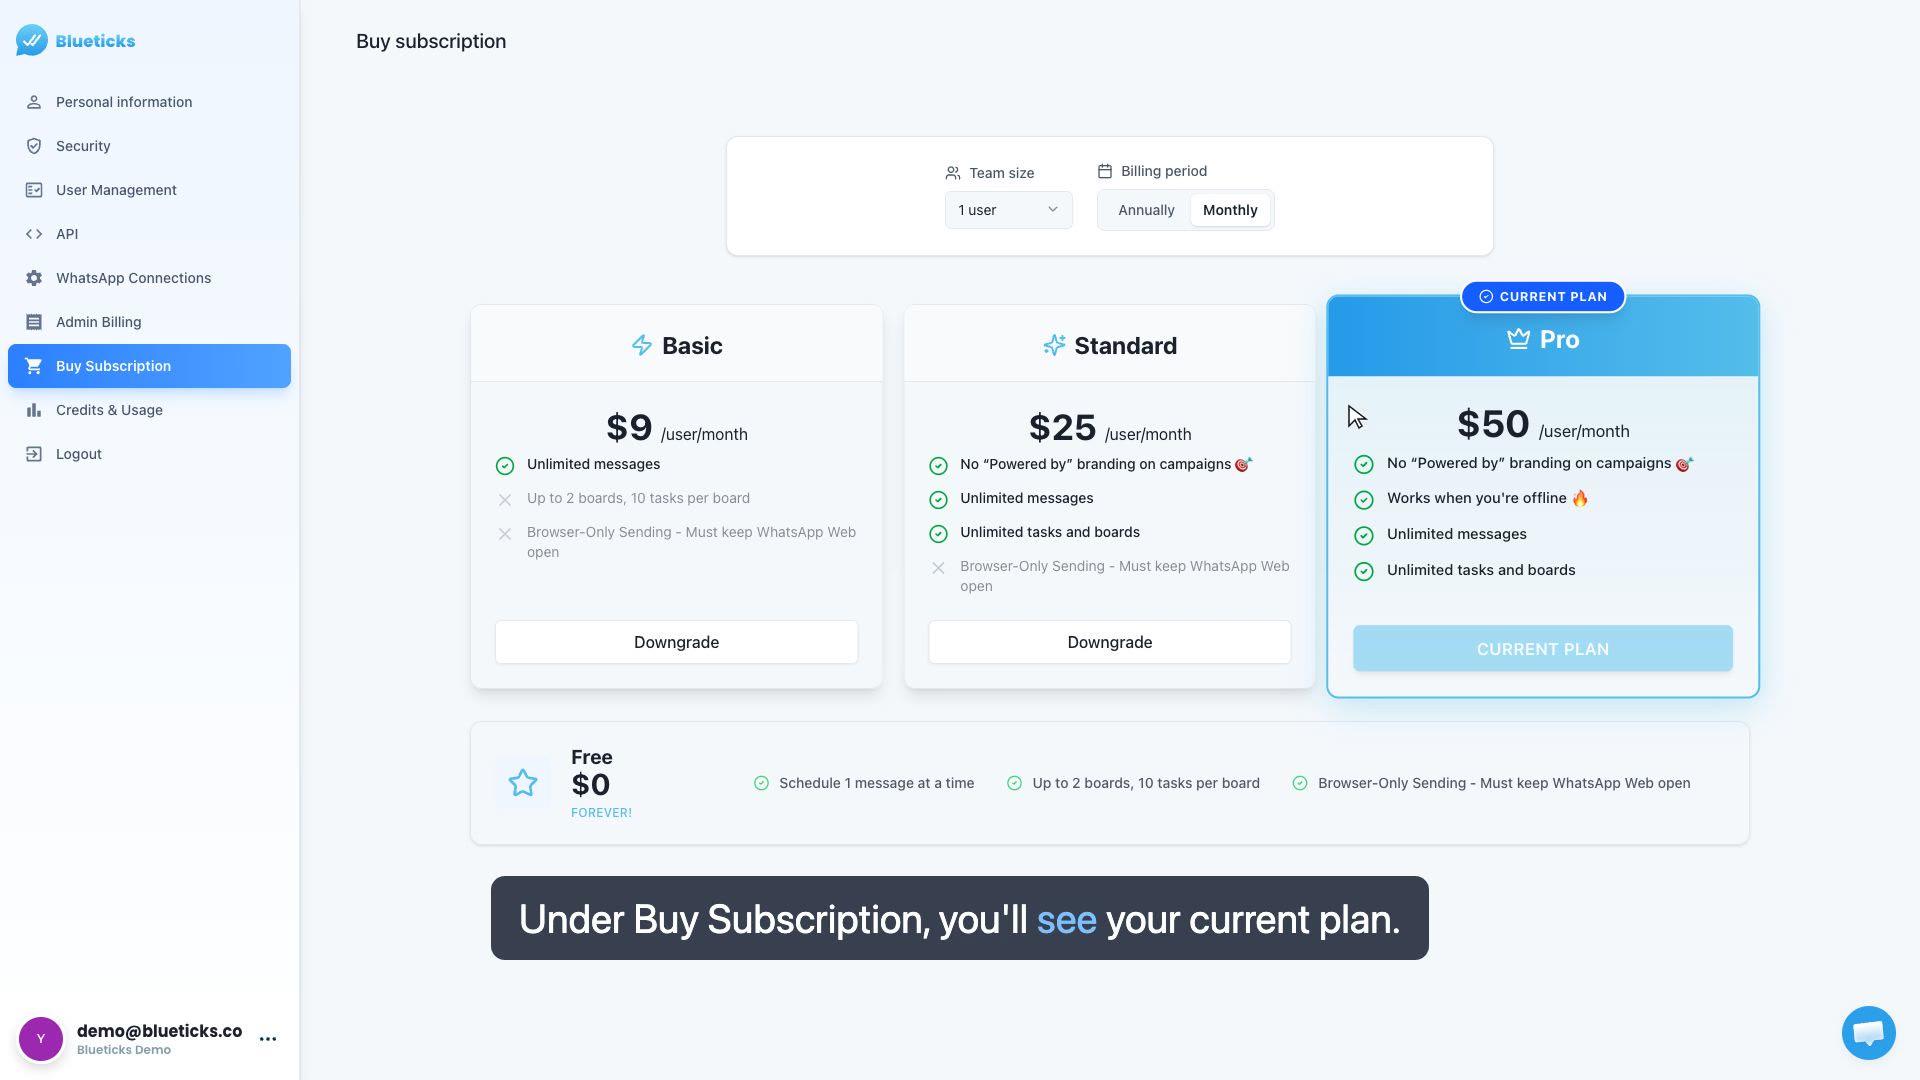Viewport: 1920px width, 1080px height.
Task: Click the Basic plan lightning bolt icon
Action: [x=642, y=345]
